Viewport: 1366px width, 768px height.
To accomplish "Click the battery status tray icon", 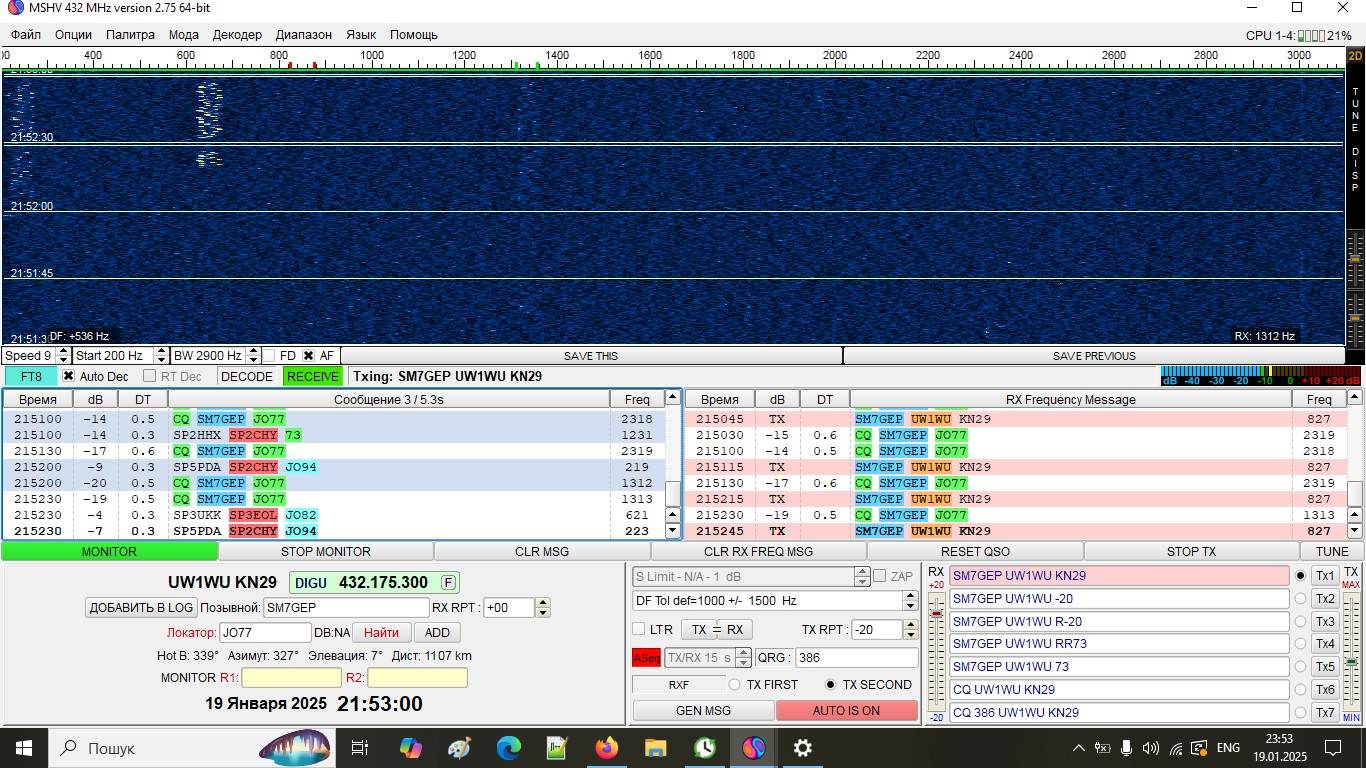I will [1103, 748].
